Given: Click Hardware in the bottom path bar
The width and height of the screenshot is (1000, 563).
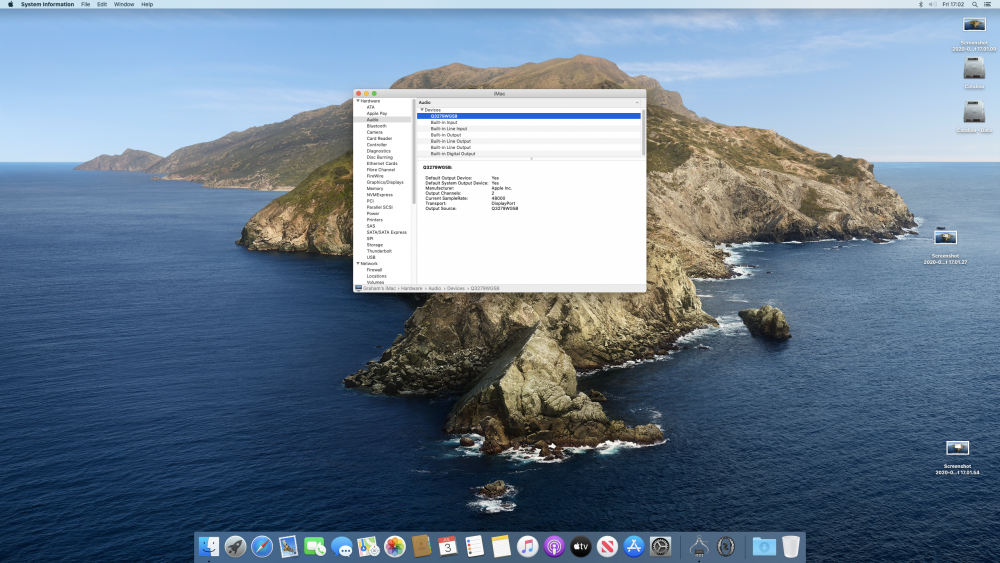Looking at the screenshot, I should coord(411,288).
